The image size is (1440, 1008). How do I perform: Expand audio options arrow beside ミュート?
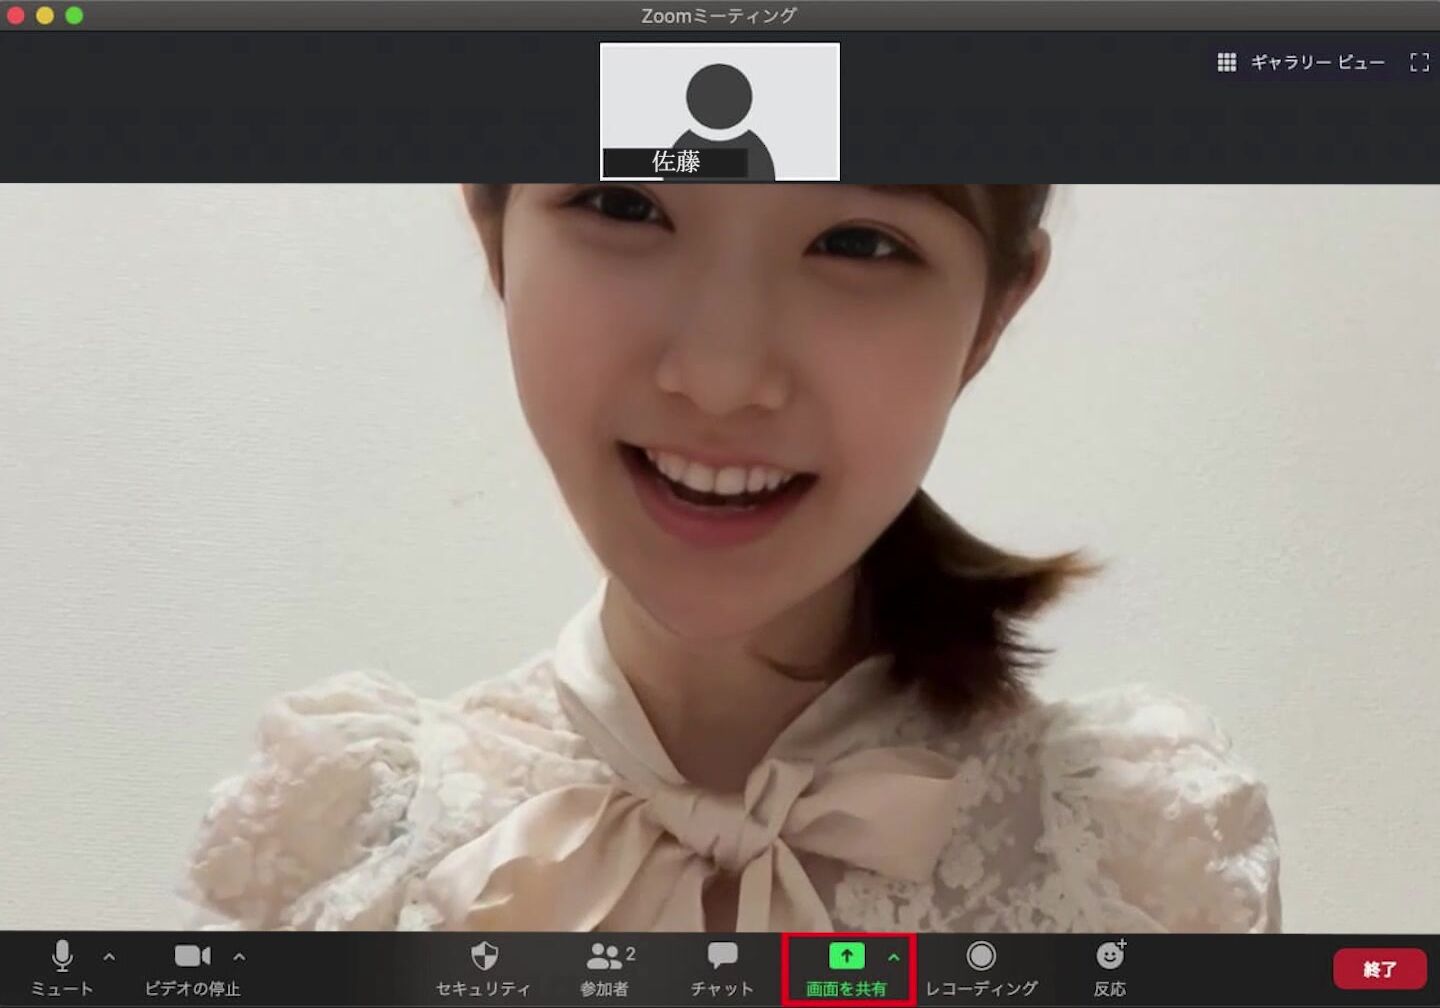[109, 957]
